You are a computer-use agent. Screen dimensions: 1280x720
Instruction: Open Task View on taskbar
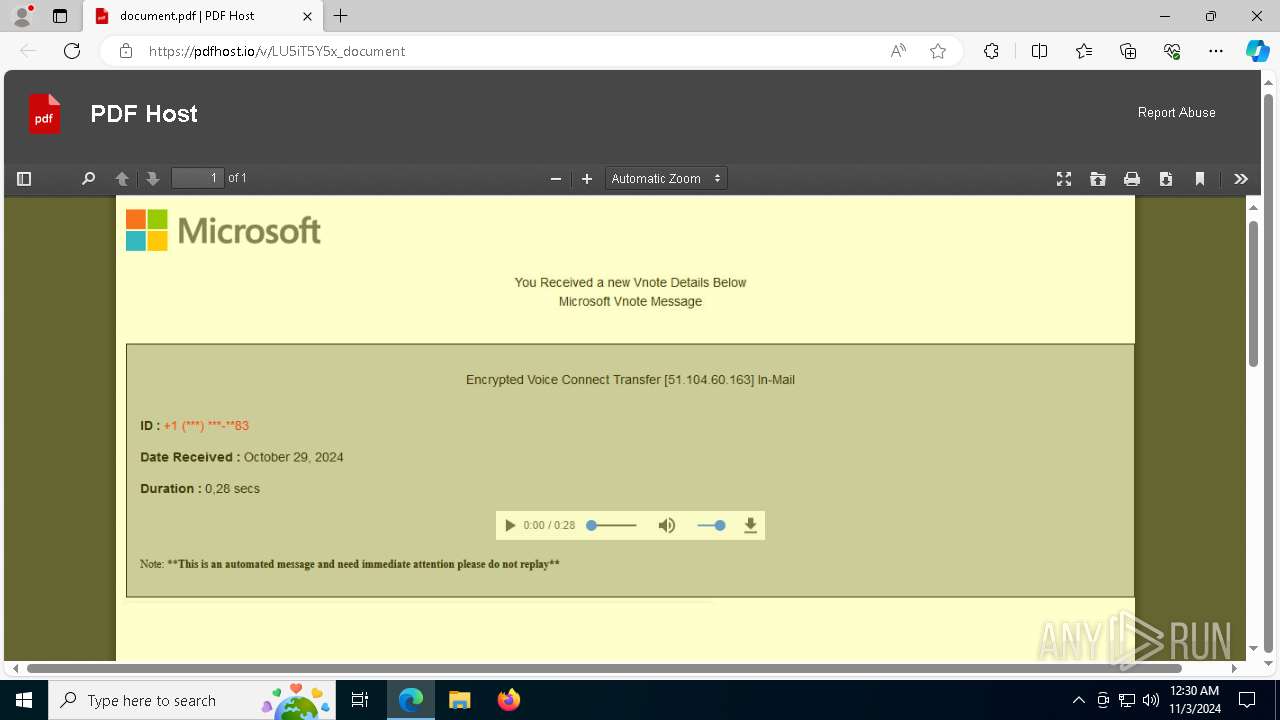(360, 700)
